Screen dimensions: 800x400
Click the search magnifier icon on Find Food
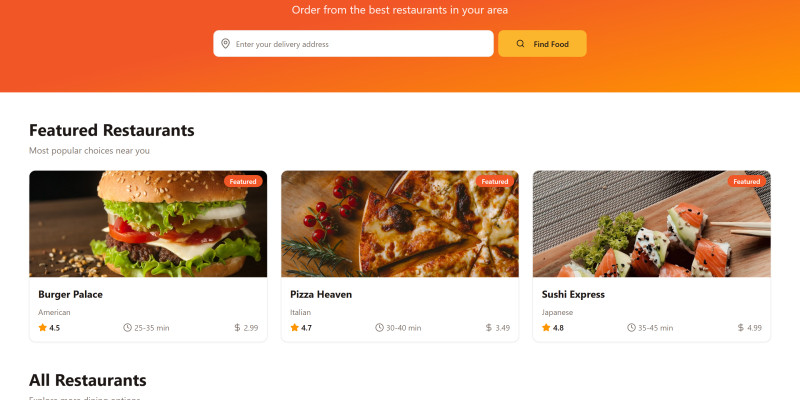coord(520,44)
